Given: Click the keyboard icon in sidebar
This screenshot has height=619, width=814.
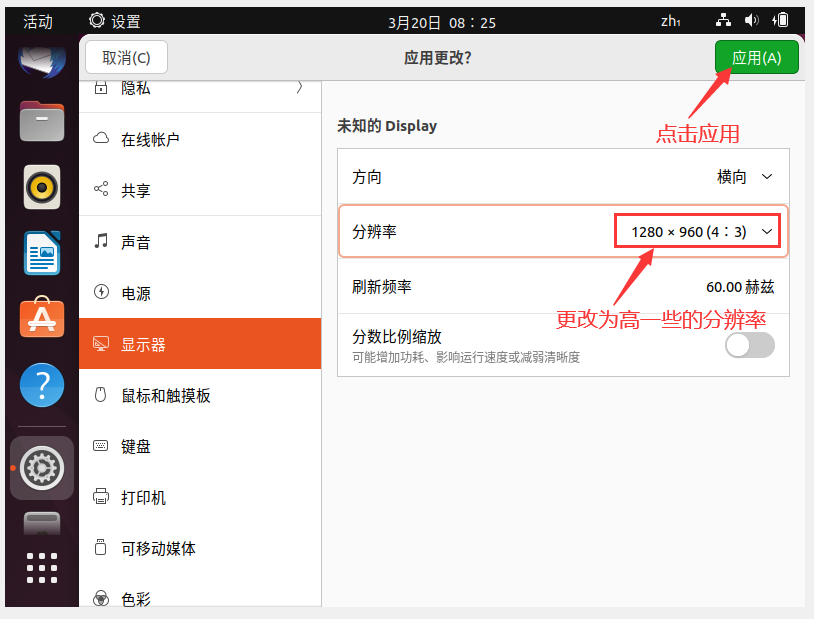Looking at the screenshot, I should pyautogui.click(x=101, y=446).
